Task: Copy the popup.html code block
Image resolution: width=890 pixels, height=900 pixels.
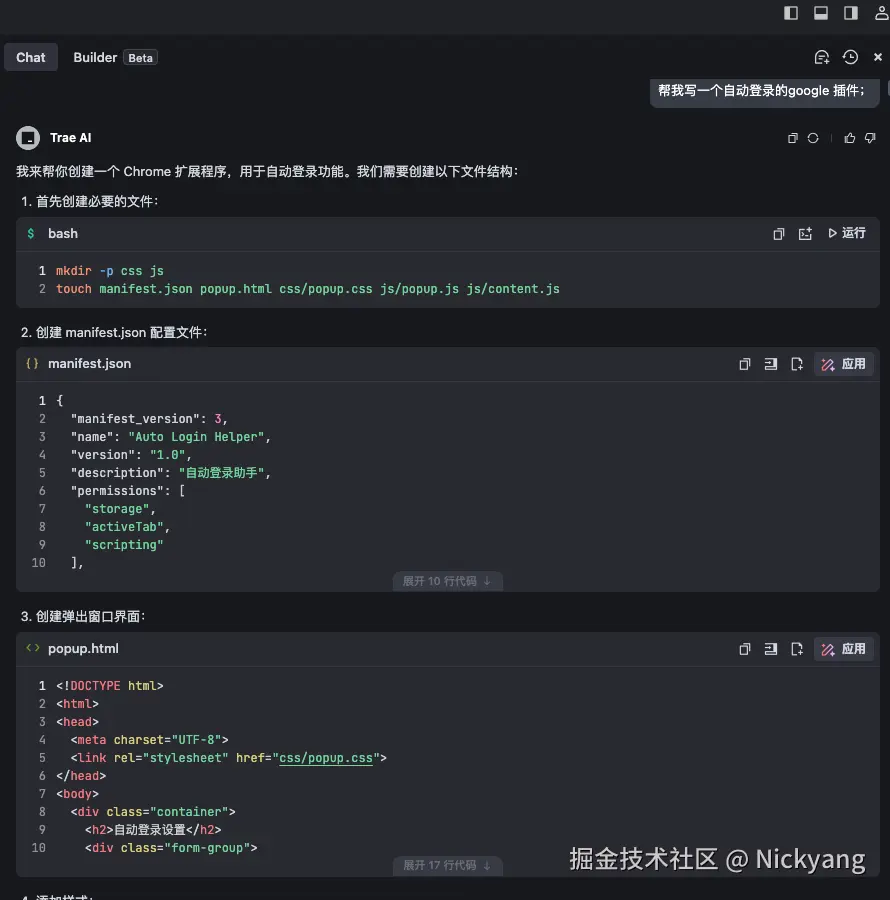Action: (x=744, y=649)
